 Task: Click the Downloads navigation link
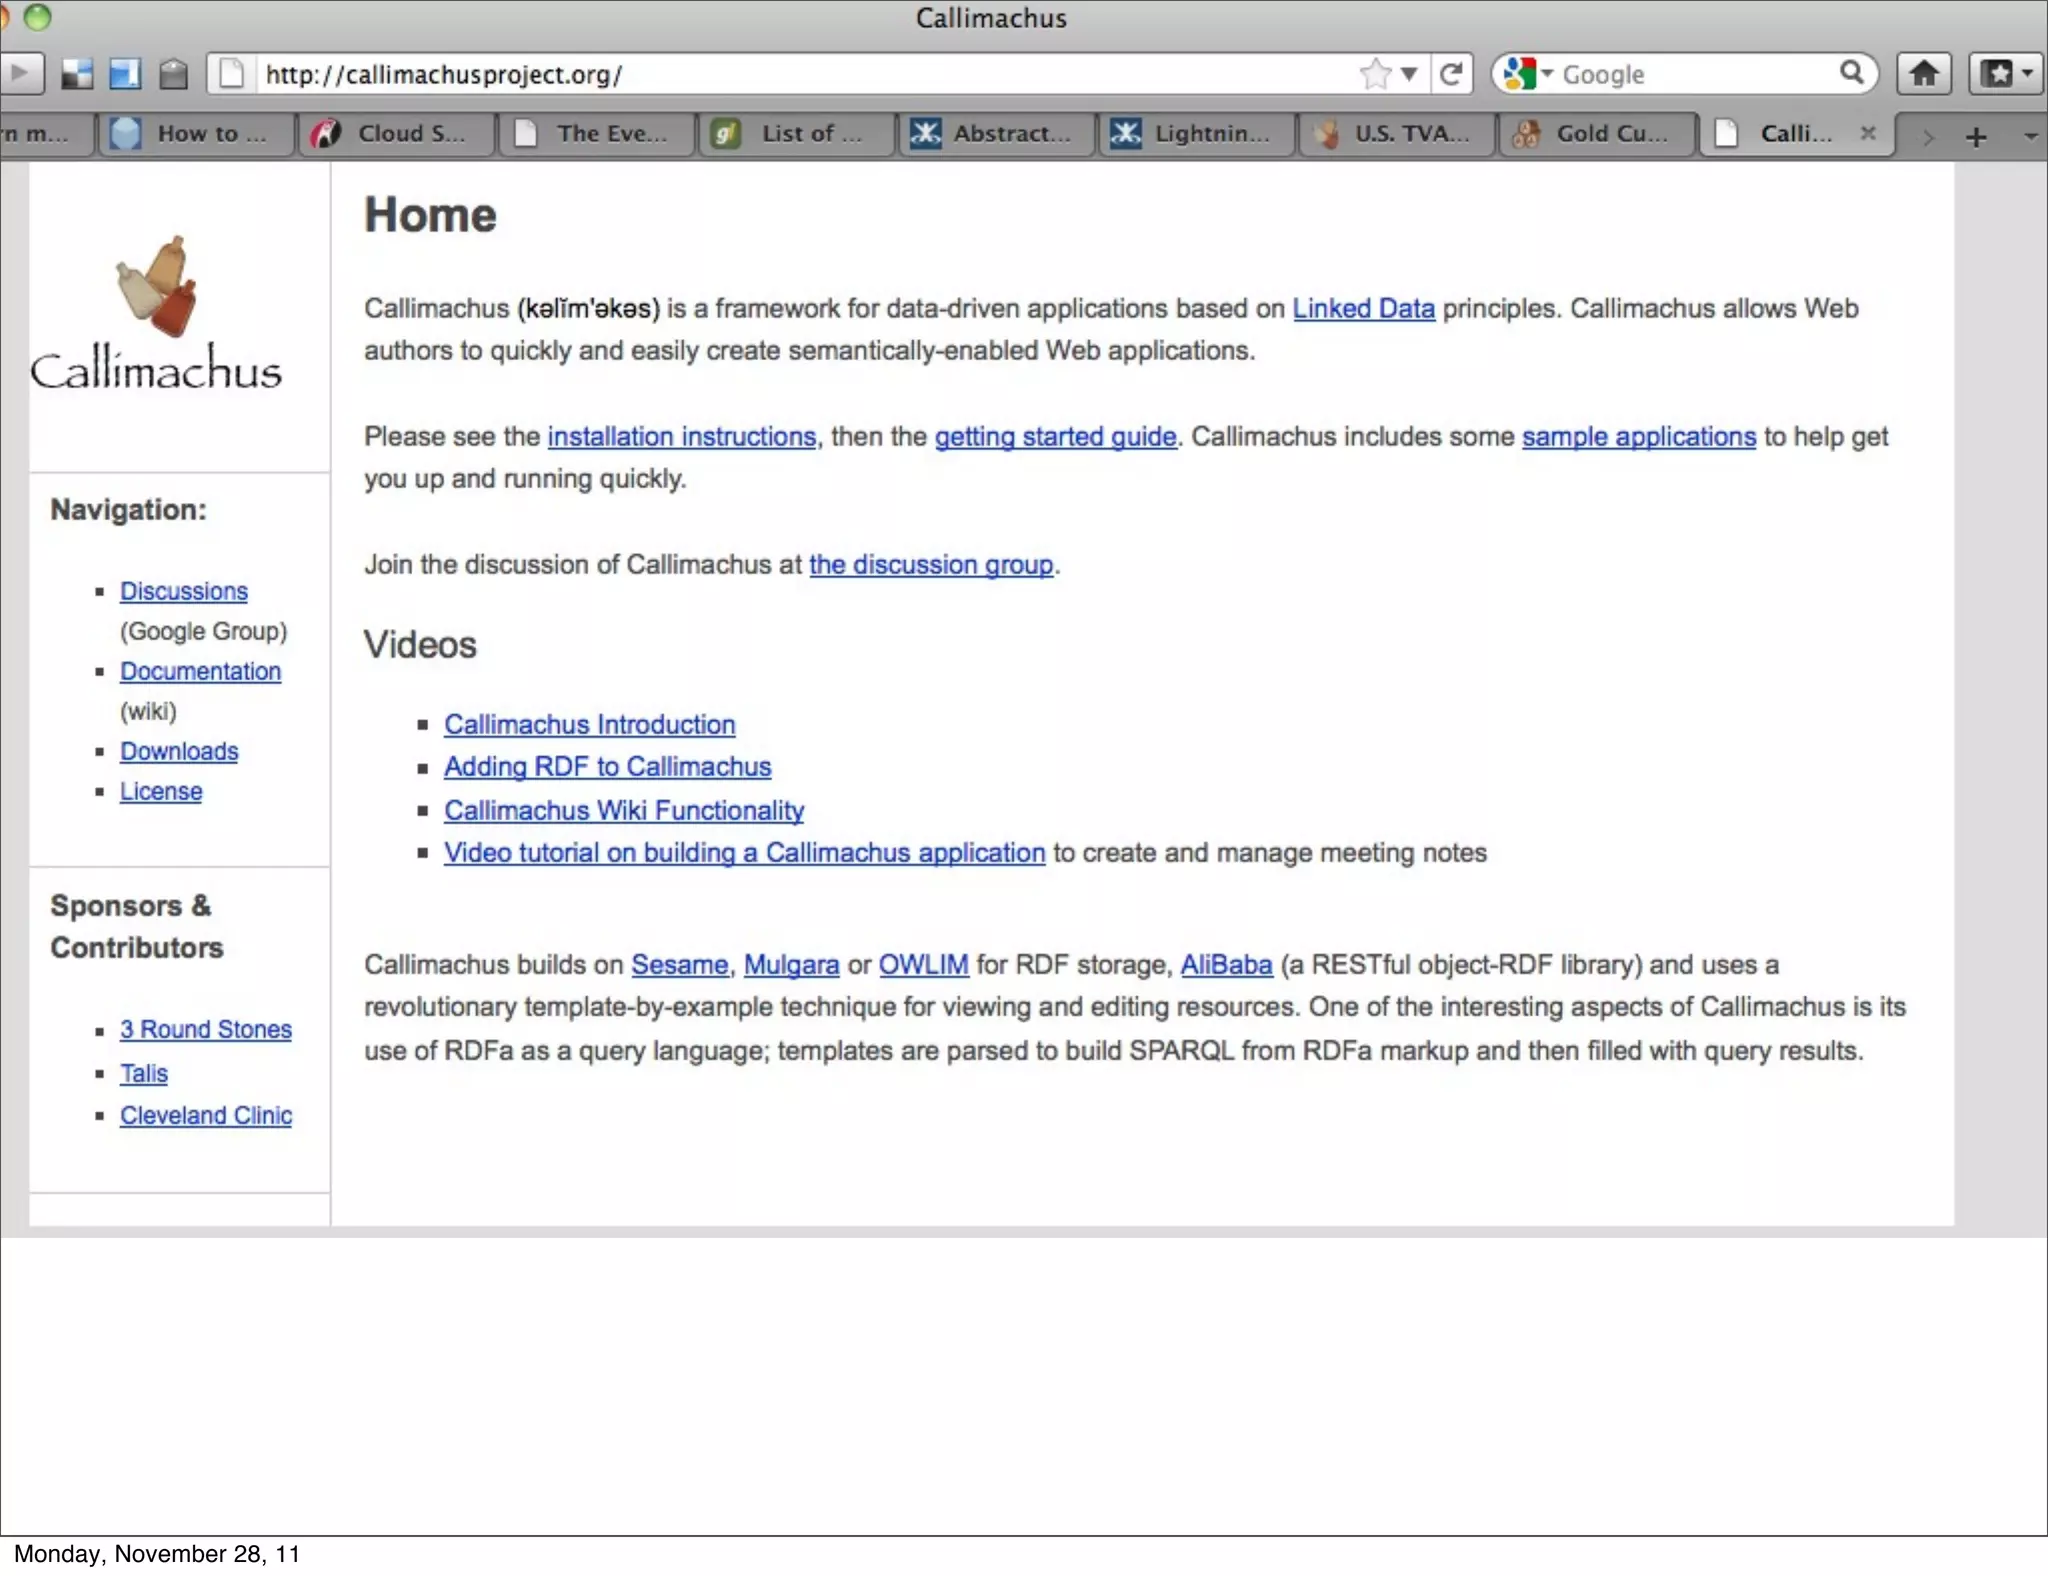179,752
